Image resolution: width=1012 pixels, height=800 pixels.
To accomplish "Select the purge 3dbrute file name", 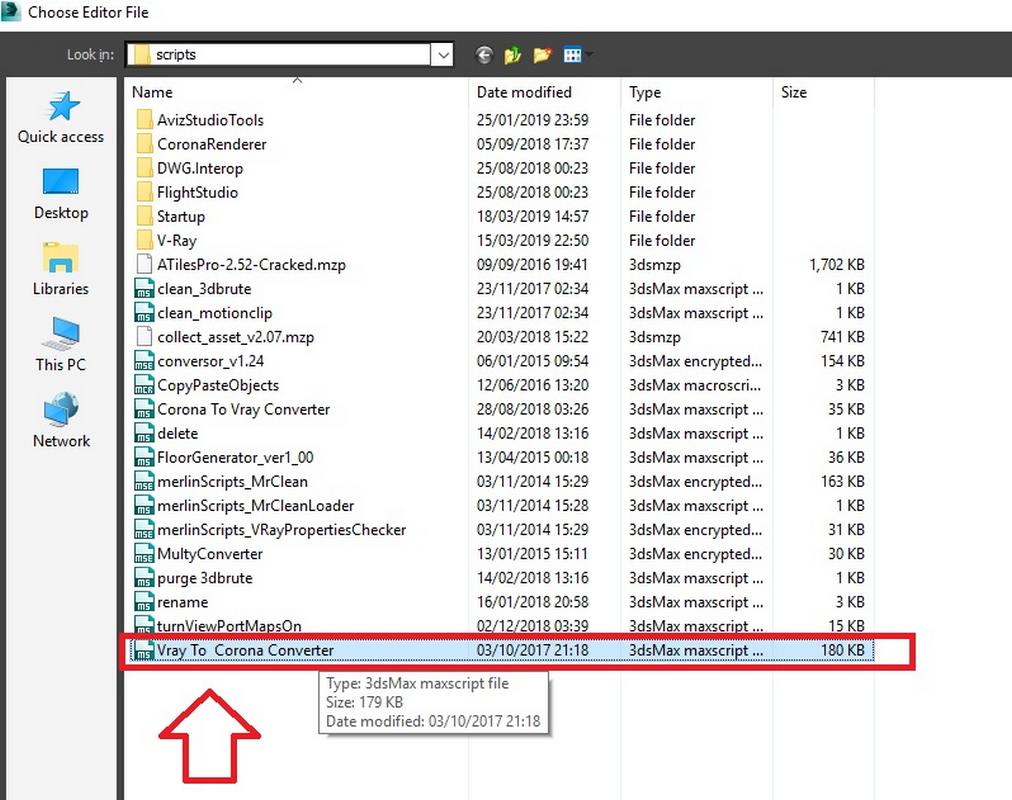I will (x=205, y=578).
